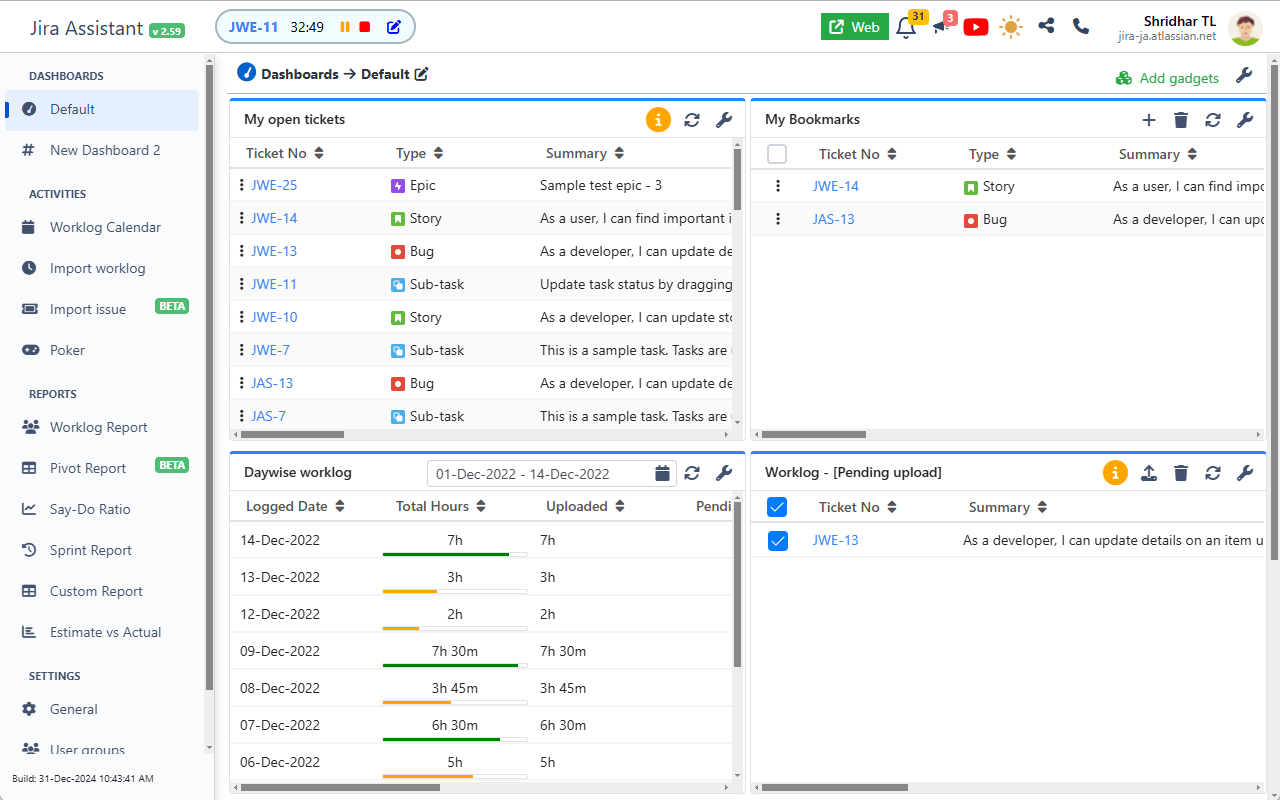Uncheck select-all box in Worklog Pending upload
1280x800 pixels.
[777, 507]
